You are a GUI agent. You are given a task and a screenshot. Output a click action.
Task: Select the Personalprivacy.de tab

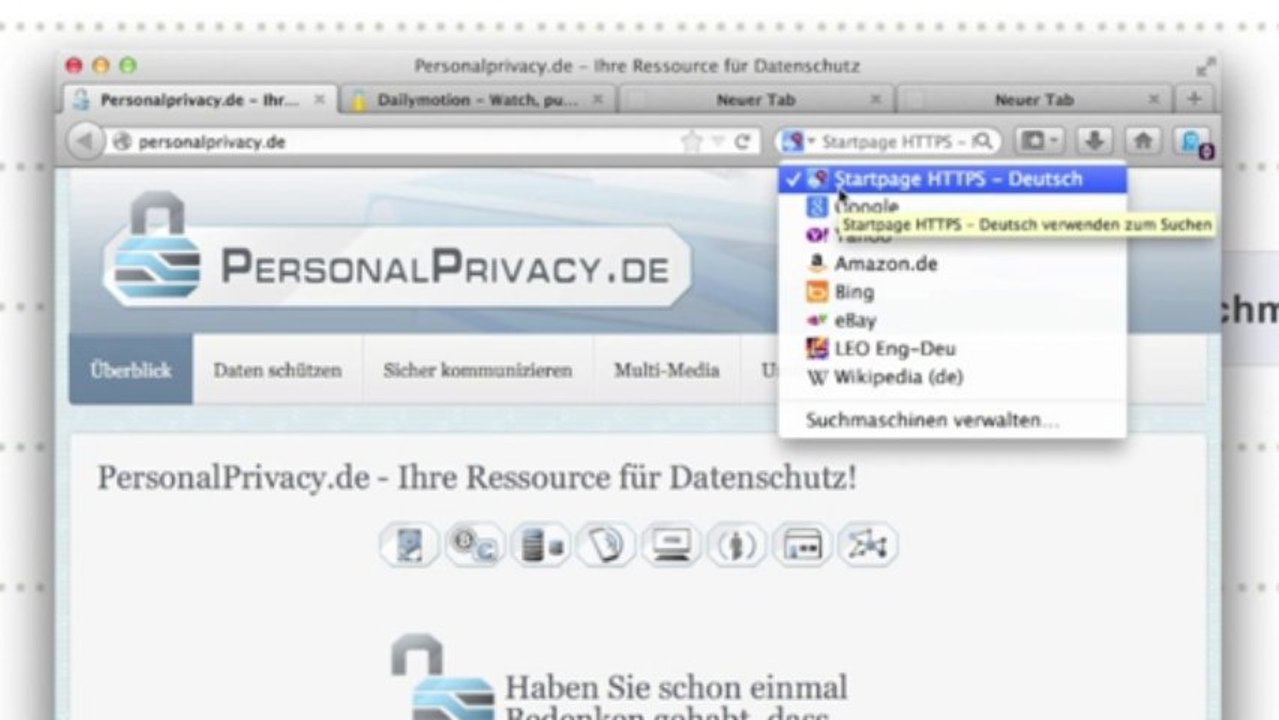pos(199,99)
